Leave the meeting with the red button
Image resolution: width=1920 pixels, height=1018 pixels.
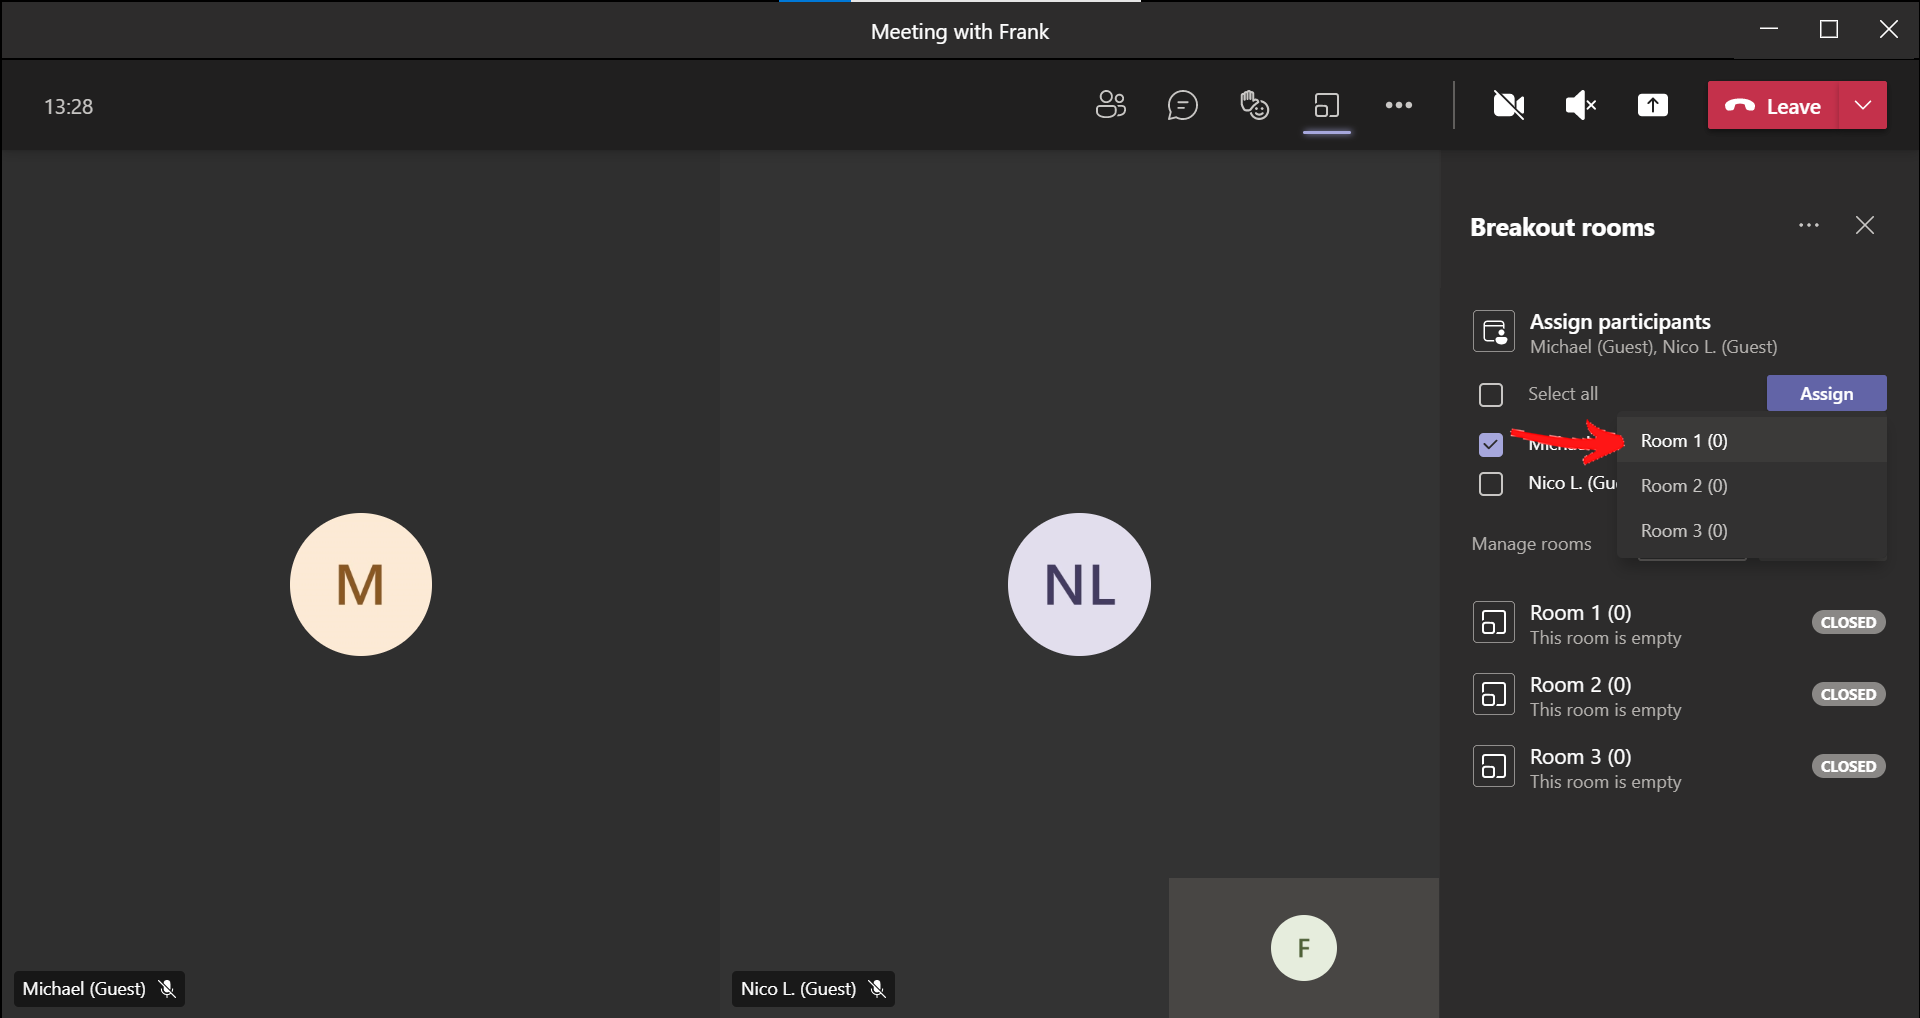[x=1773, y=106]
